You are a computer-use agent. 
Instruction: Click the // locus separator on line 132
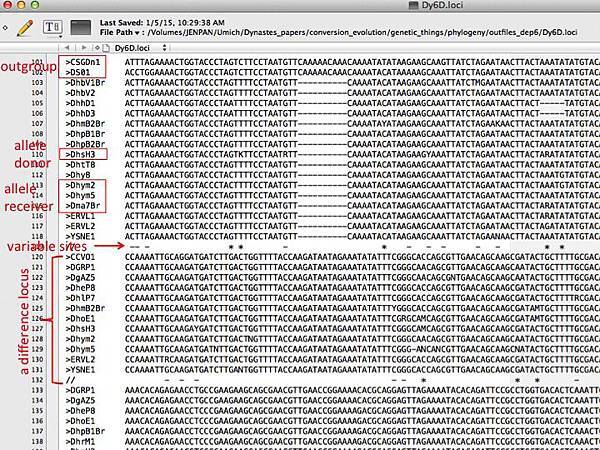[x=70, y=380]
